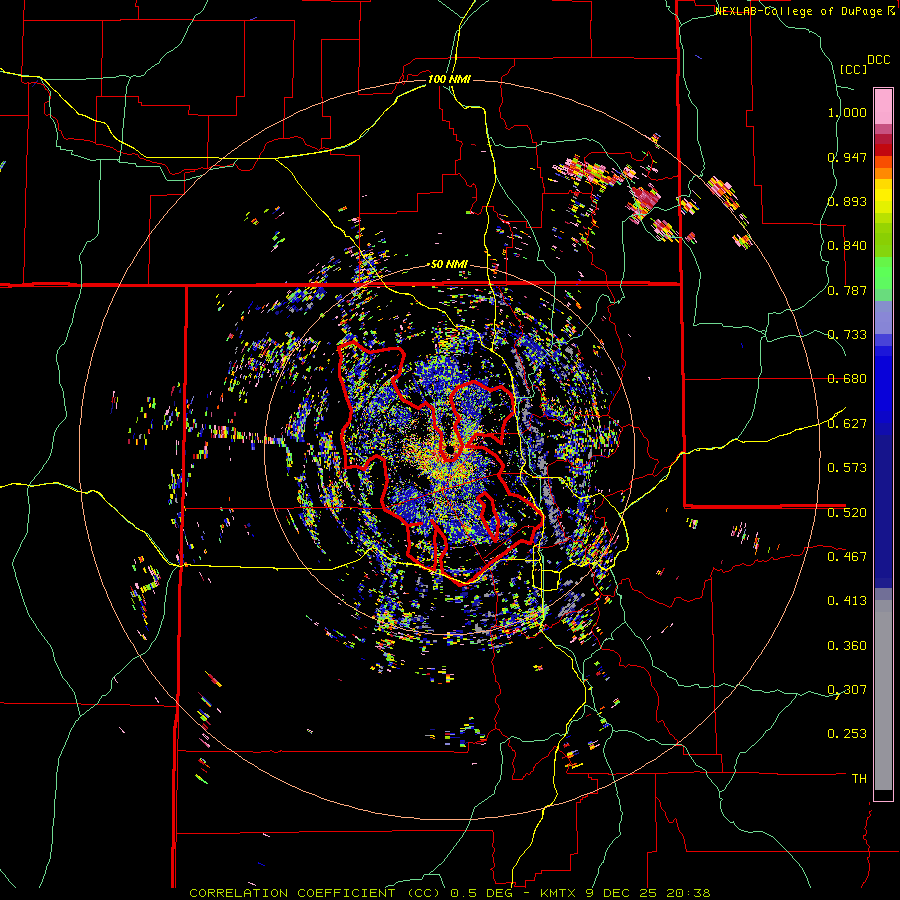Pick the pink swatch beside 1.000
The image size is (900, 900).
click(883, 107)
